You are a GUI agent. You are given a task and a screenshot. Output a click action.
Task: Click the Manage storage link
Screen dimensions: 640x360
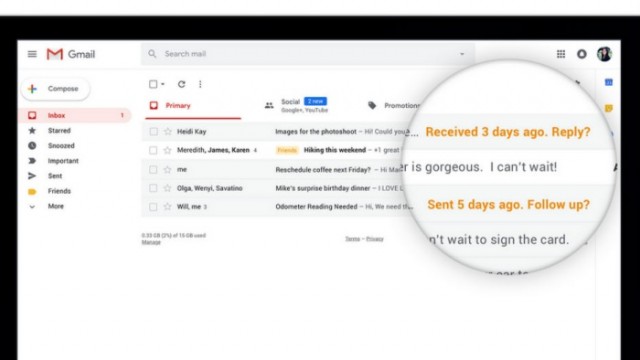[151, 242]
